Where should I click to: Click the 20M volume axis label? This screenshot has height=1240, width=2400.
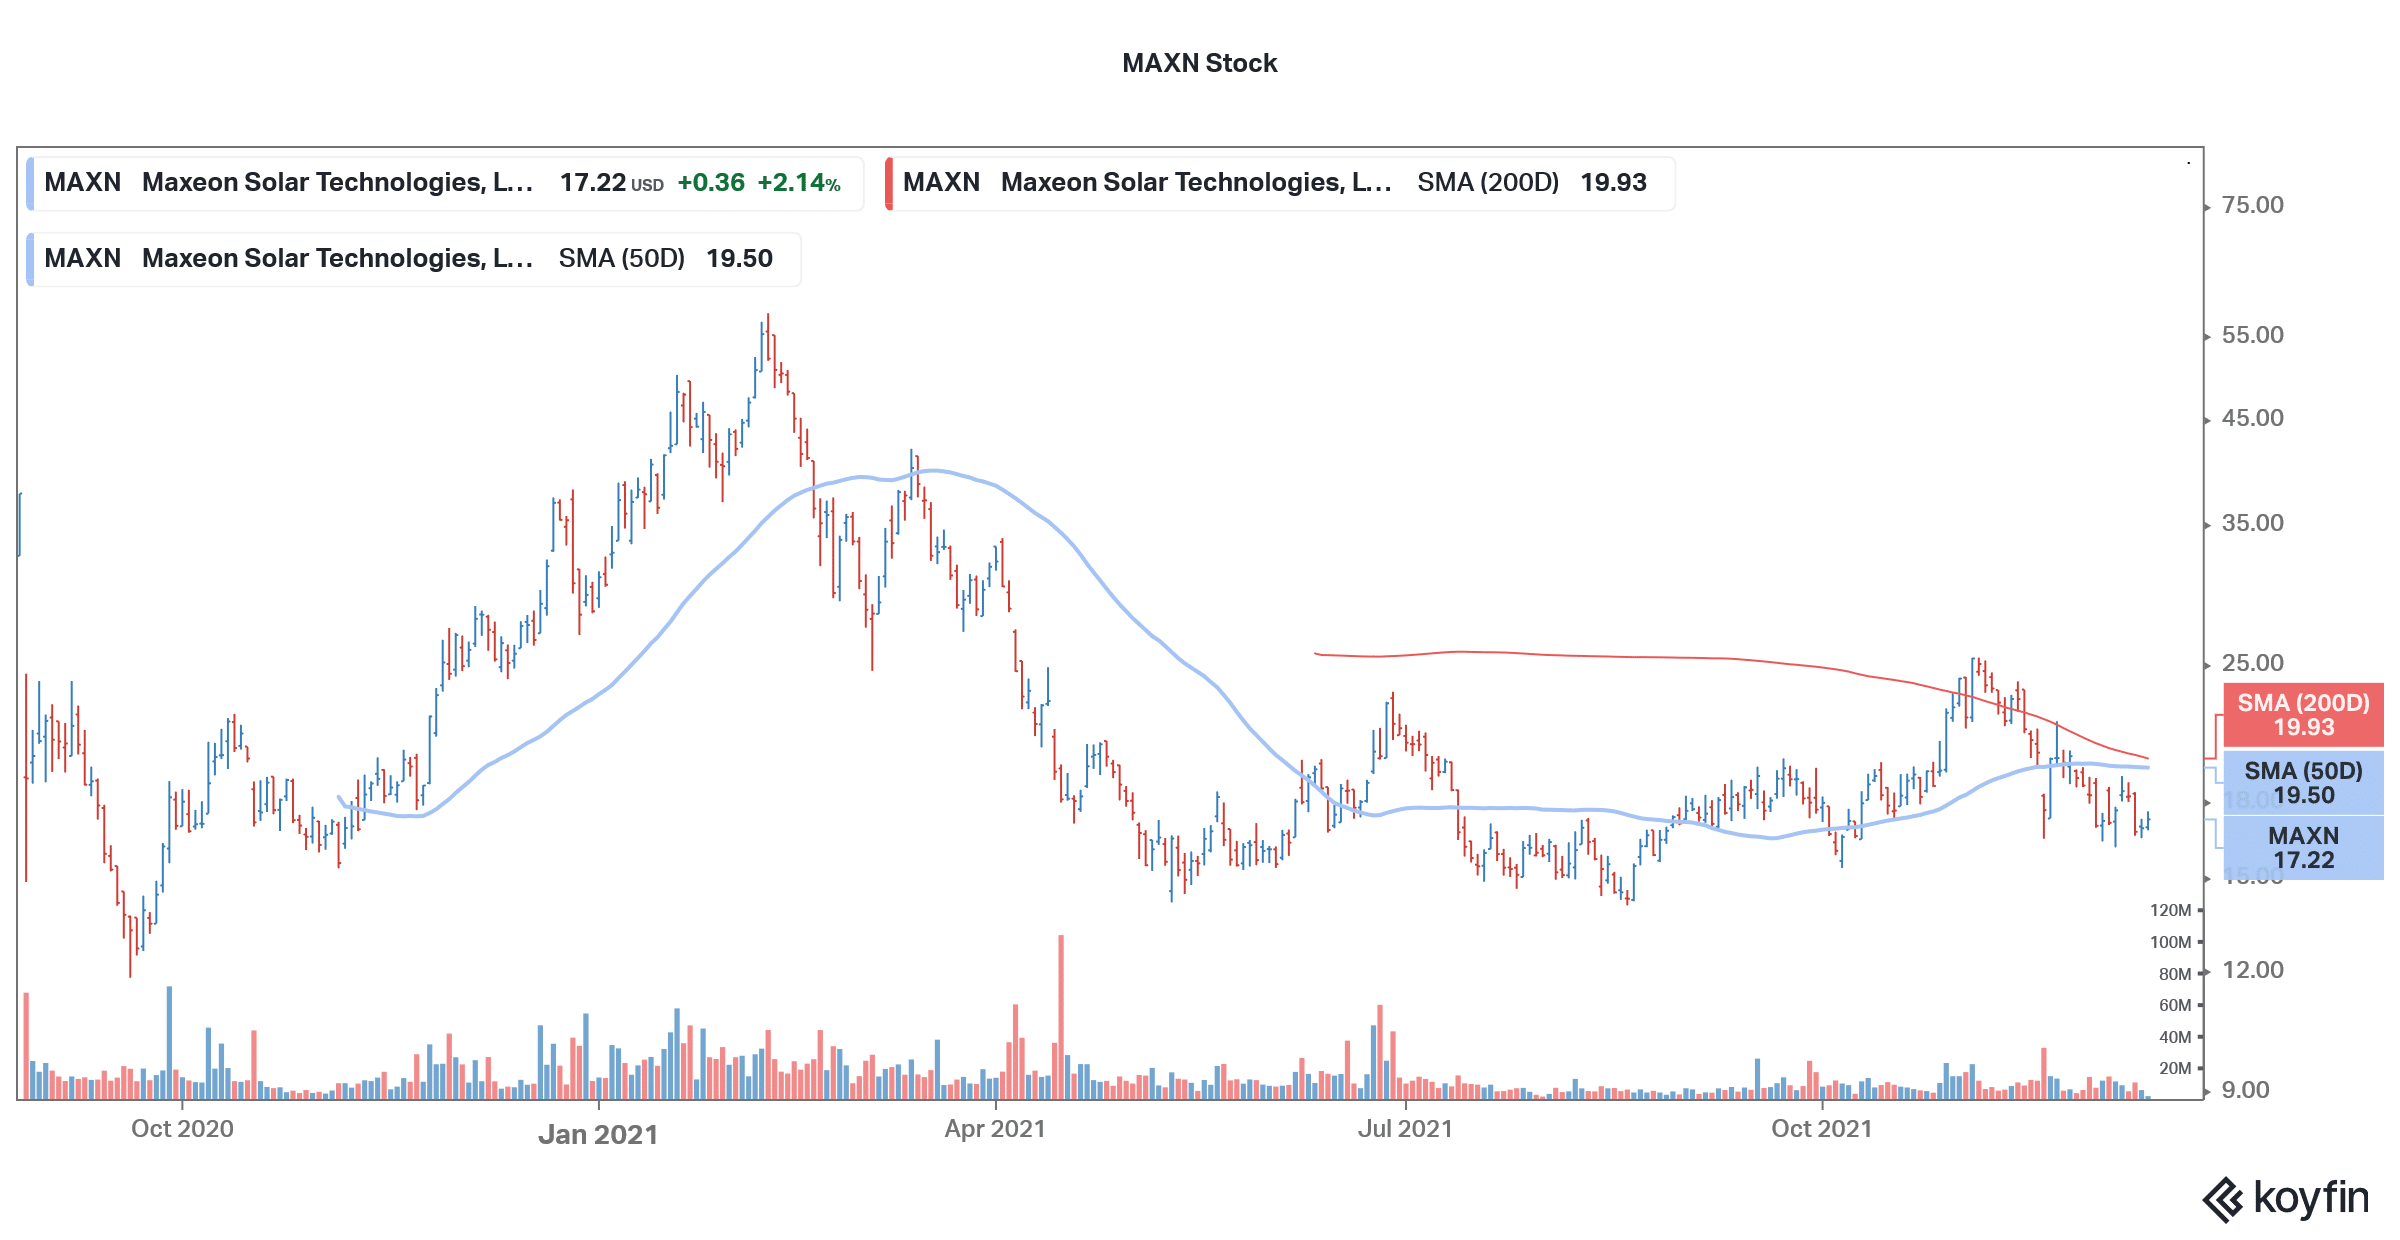pos(2175,1068)
